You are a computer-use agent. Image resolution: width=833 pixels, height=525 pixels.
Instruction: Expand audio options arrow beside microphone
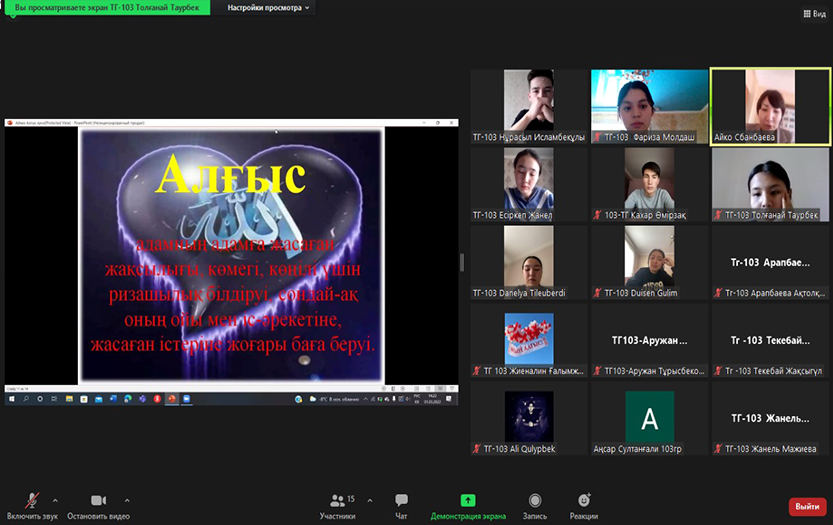[x=55, y=500]
